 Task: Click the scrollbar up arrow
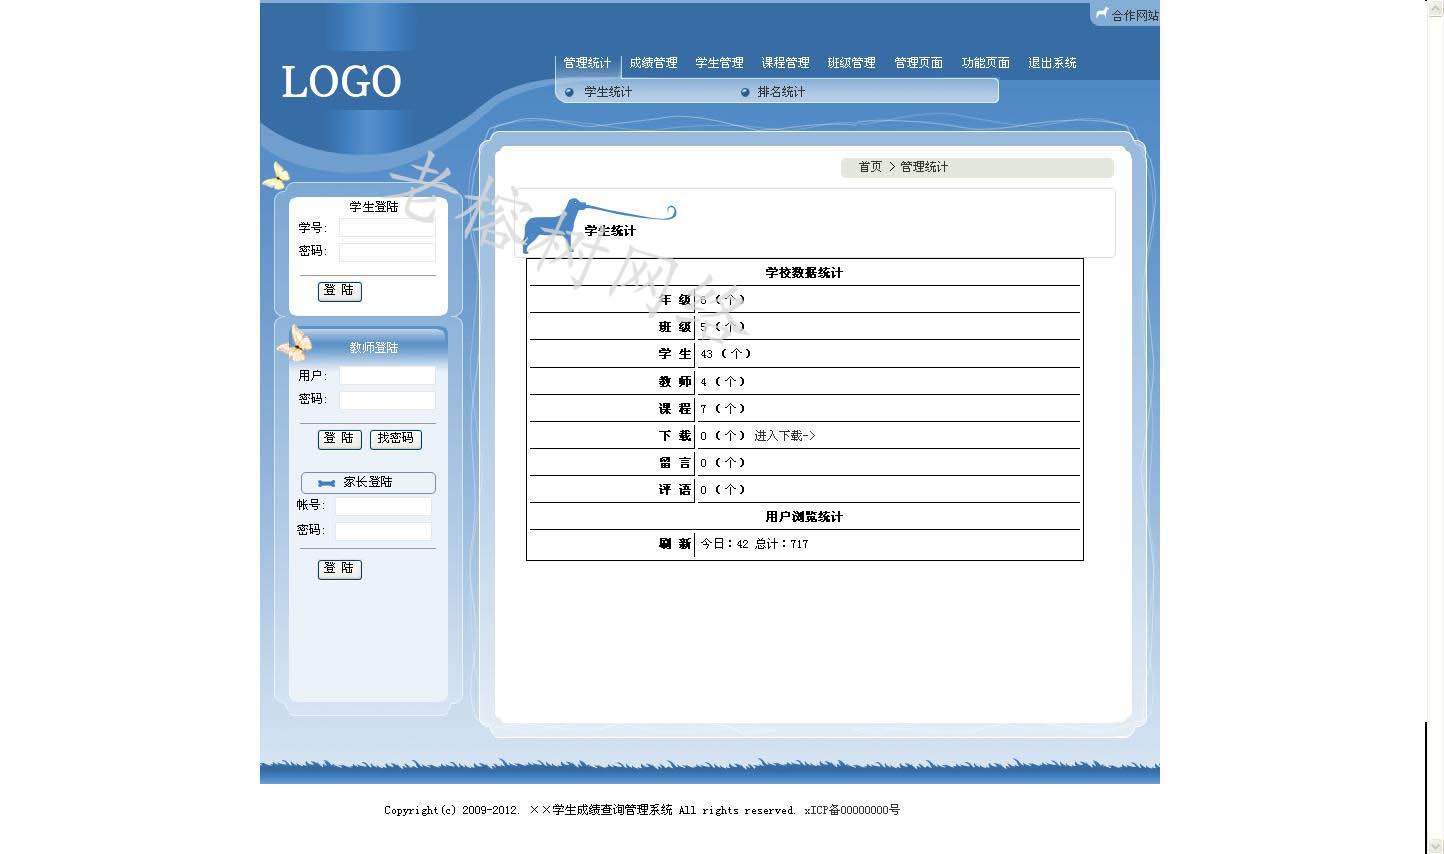coord(1435,8)
